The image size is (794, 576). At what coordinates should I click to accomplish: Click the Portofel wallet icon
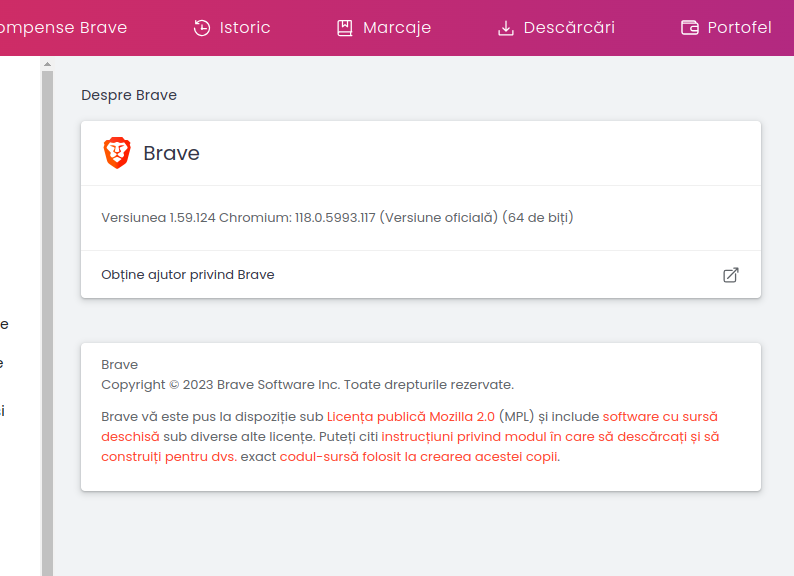click(690, 27)
